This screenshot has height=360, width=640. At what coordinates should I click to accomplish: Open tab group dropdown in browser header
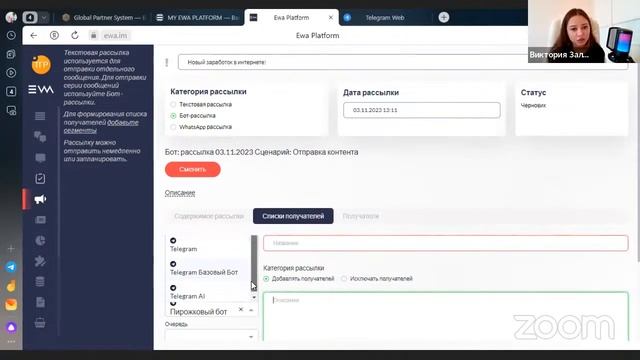tap(44, 18)
